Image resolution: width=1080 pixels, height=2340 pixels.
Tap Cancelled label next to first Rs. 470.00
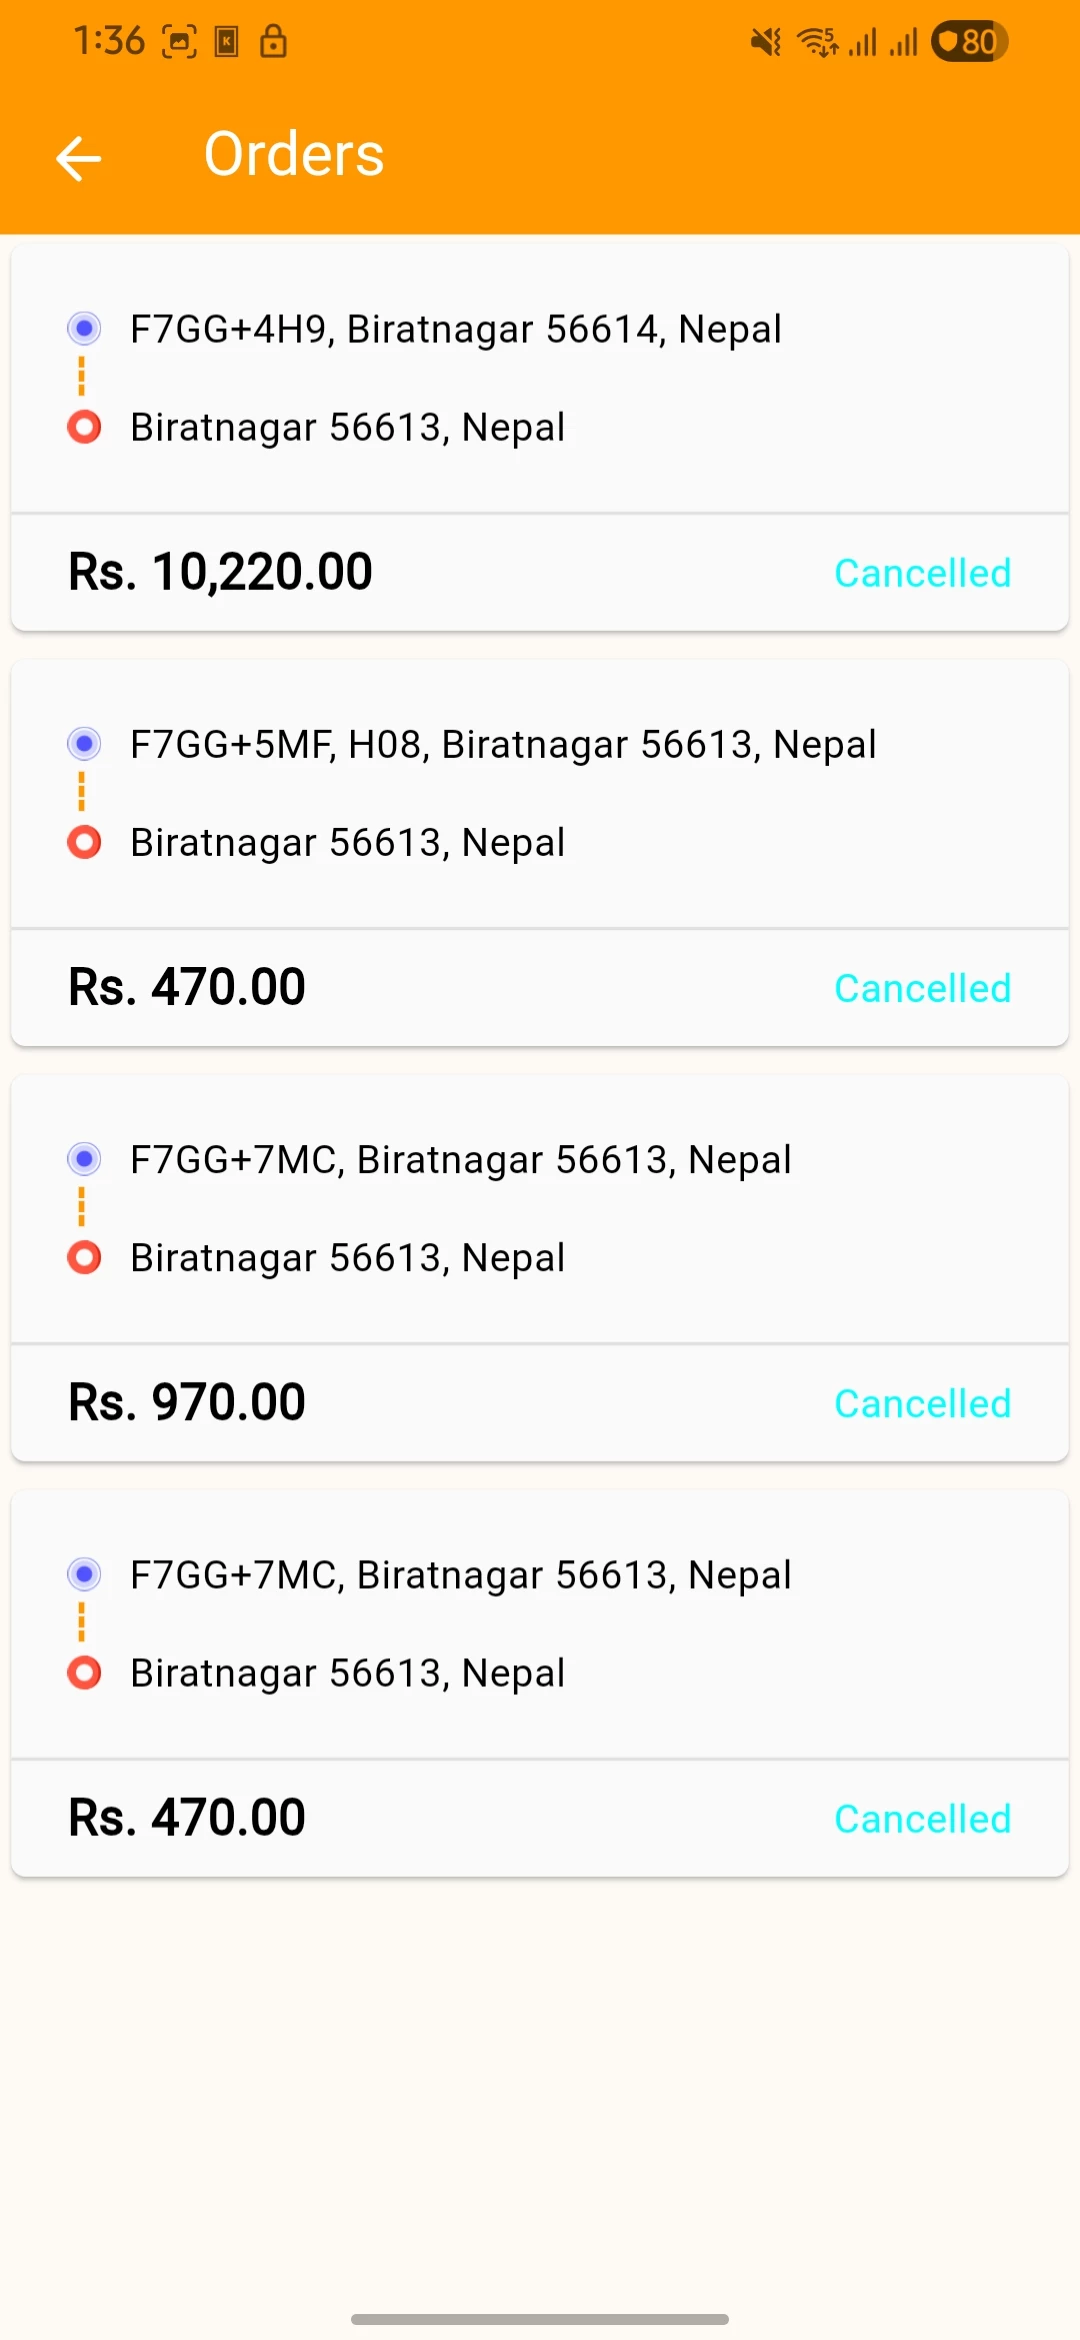[922, 988]
